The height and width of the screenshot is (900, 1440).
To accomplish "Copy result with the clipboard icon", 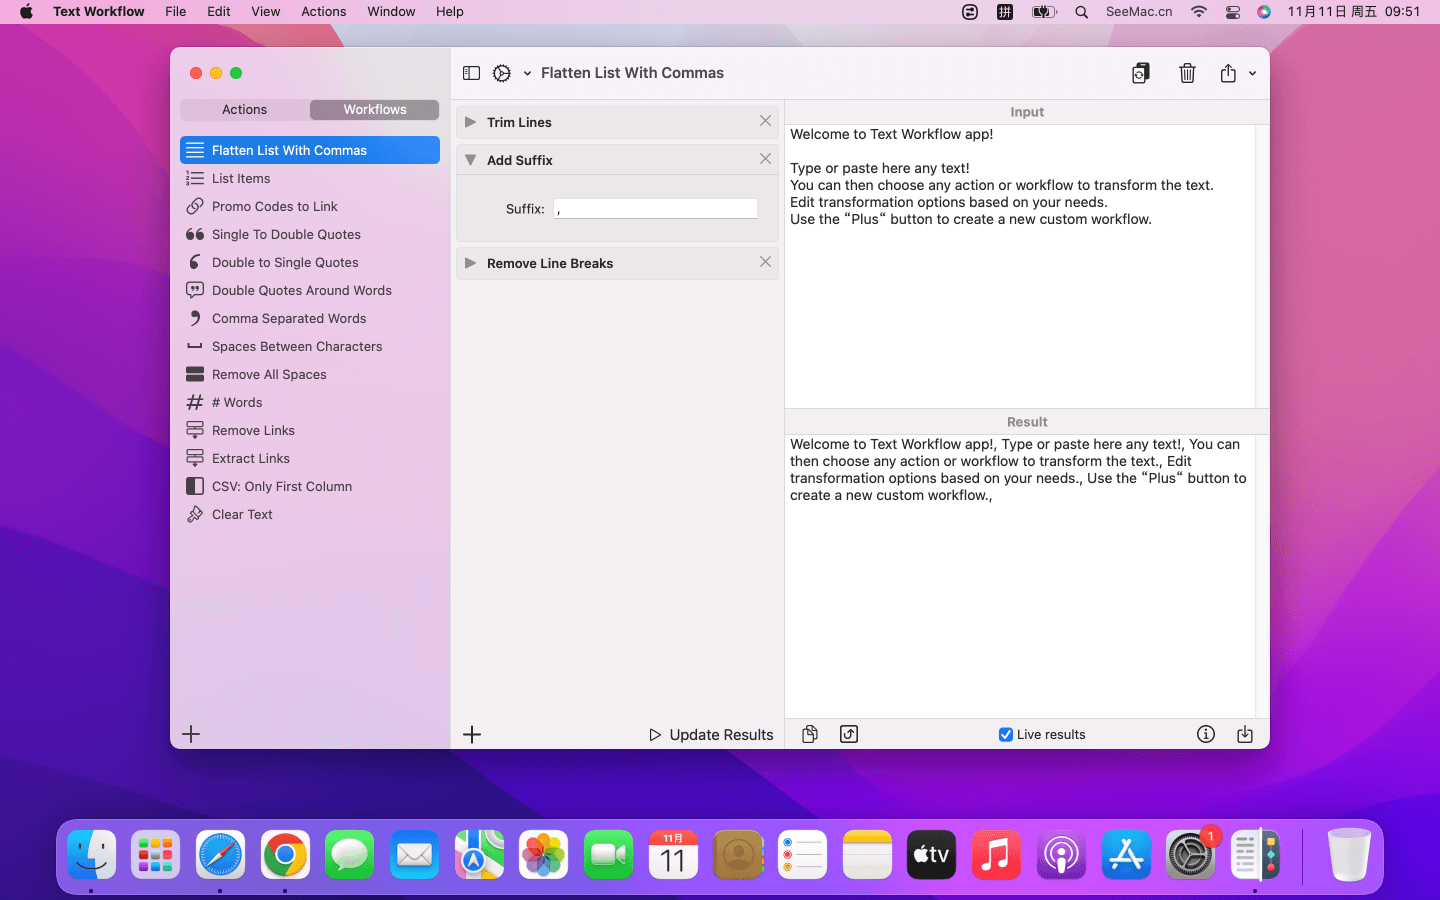I will pos(810,734).
